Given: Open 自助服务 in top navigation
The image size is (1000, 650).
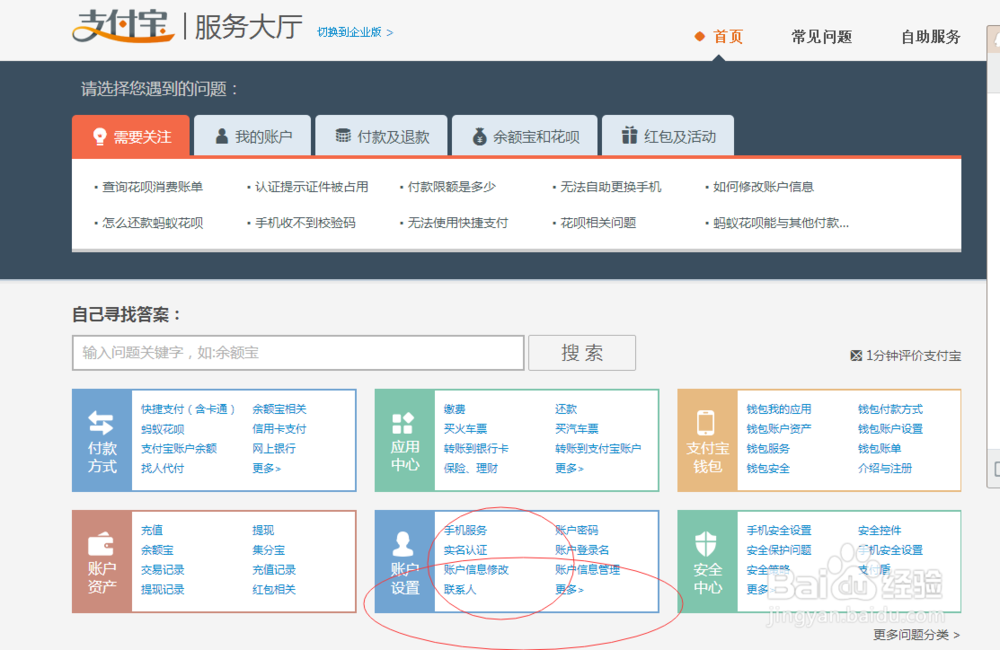Looking at the screenshot, I should (930, 36).
